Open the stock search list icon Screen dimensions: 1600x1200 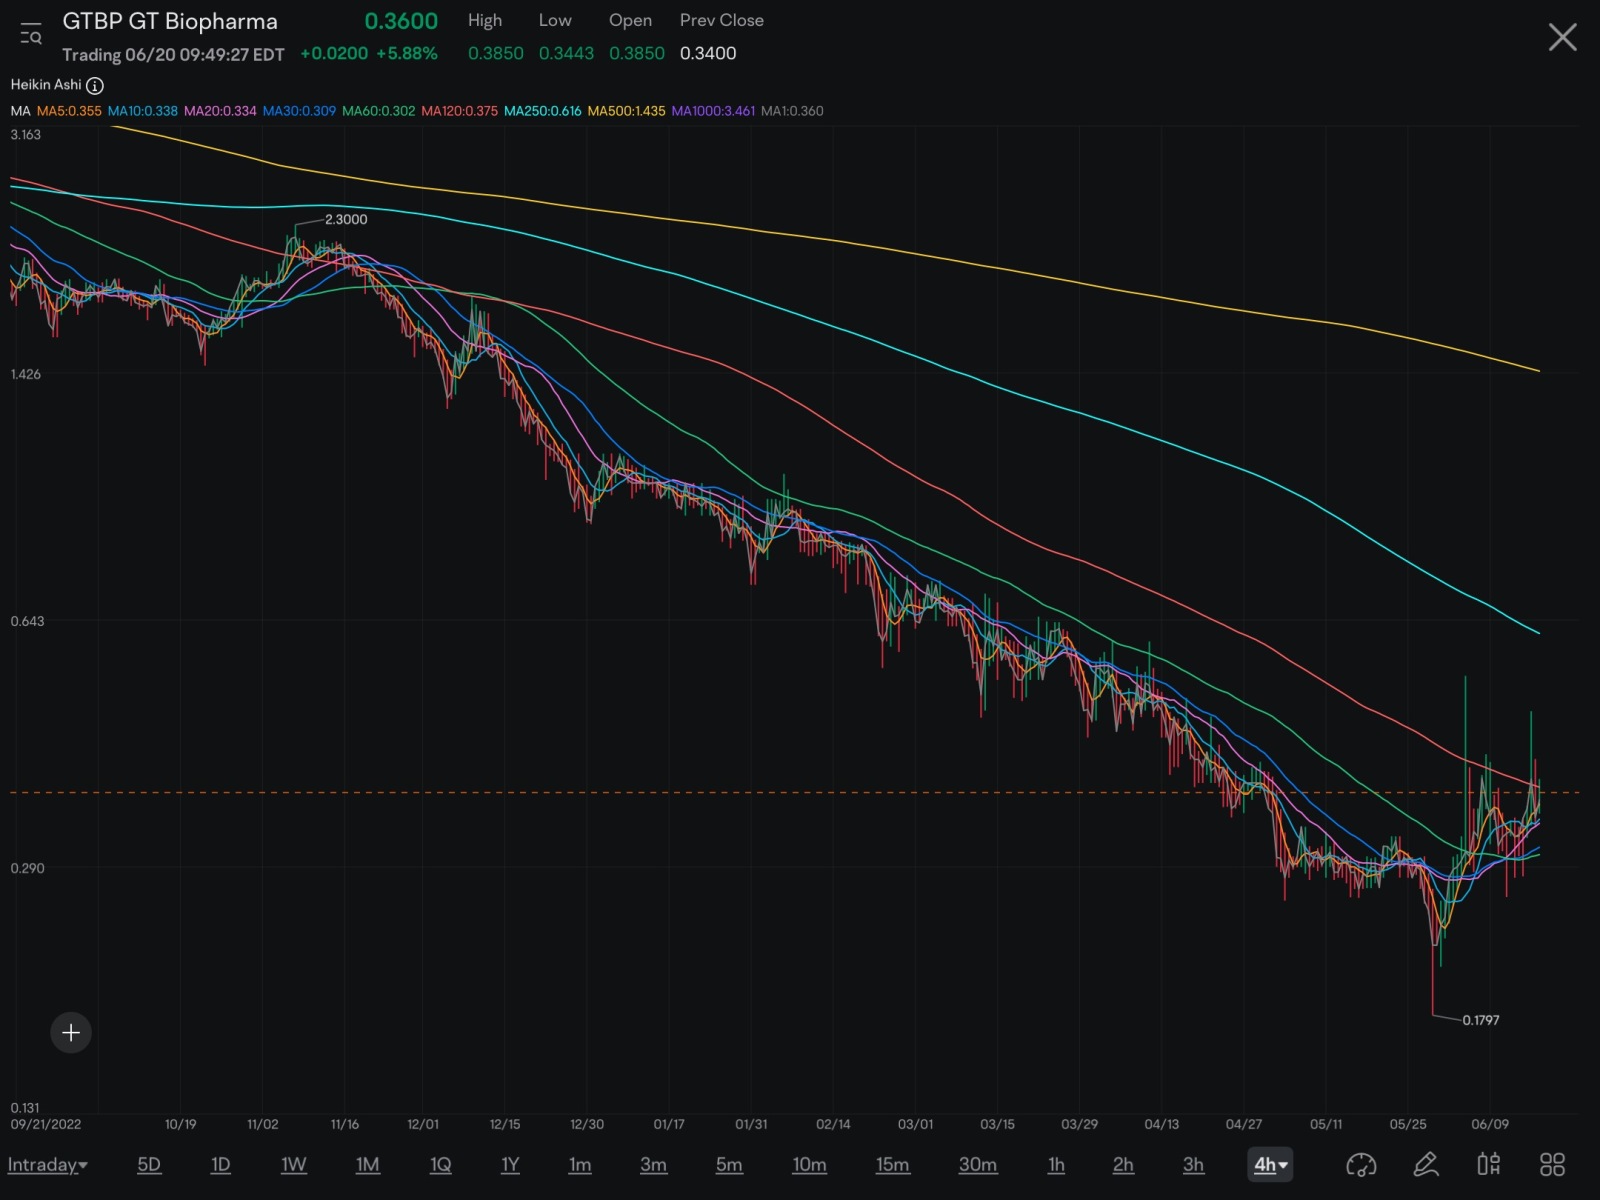click(x=31, y=35)
